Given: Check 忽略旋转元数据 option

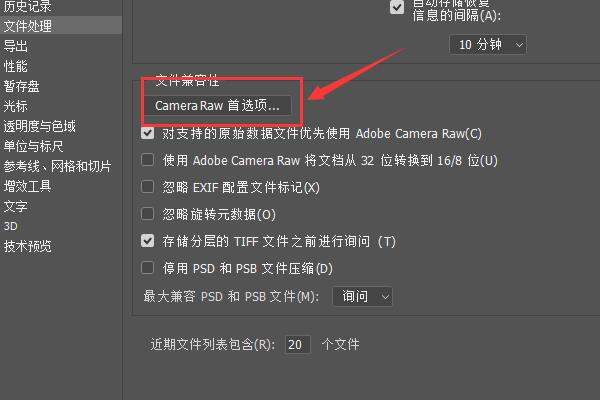Looking at the screenshot, I should (x=148, y=214).
